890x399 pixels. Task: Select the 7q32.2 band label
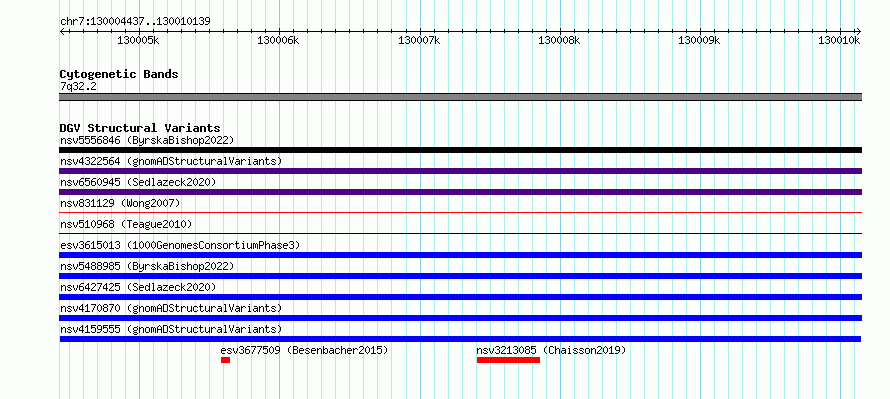pyautogui.click(x=78, y=86)
